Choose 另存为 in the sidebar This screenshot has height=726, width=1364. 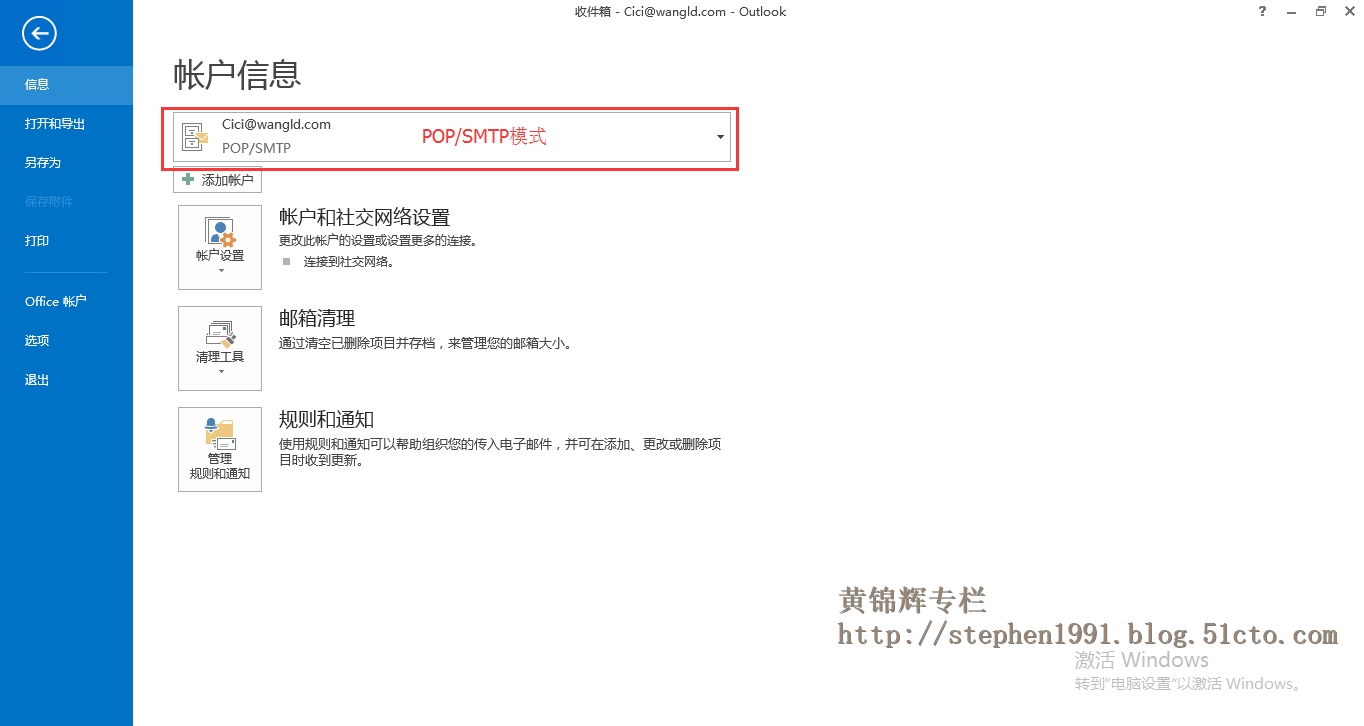click(x=66, y=163)
